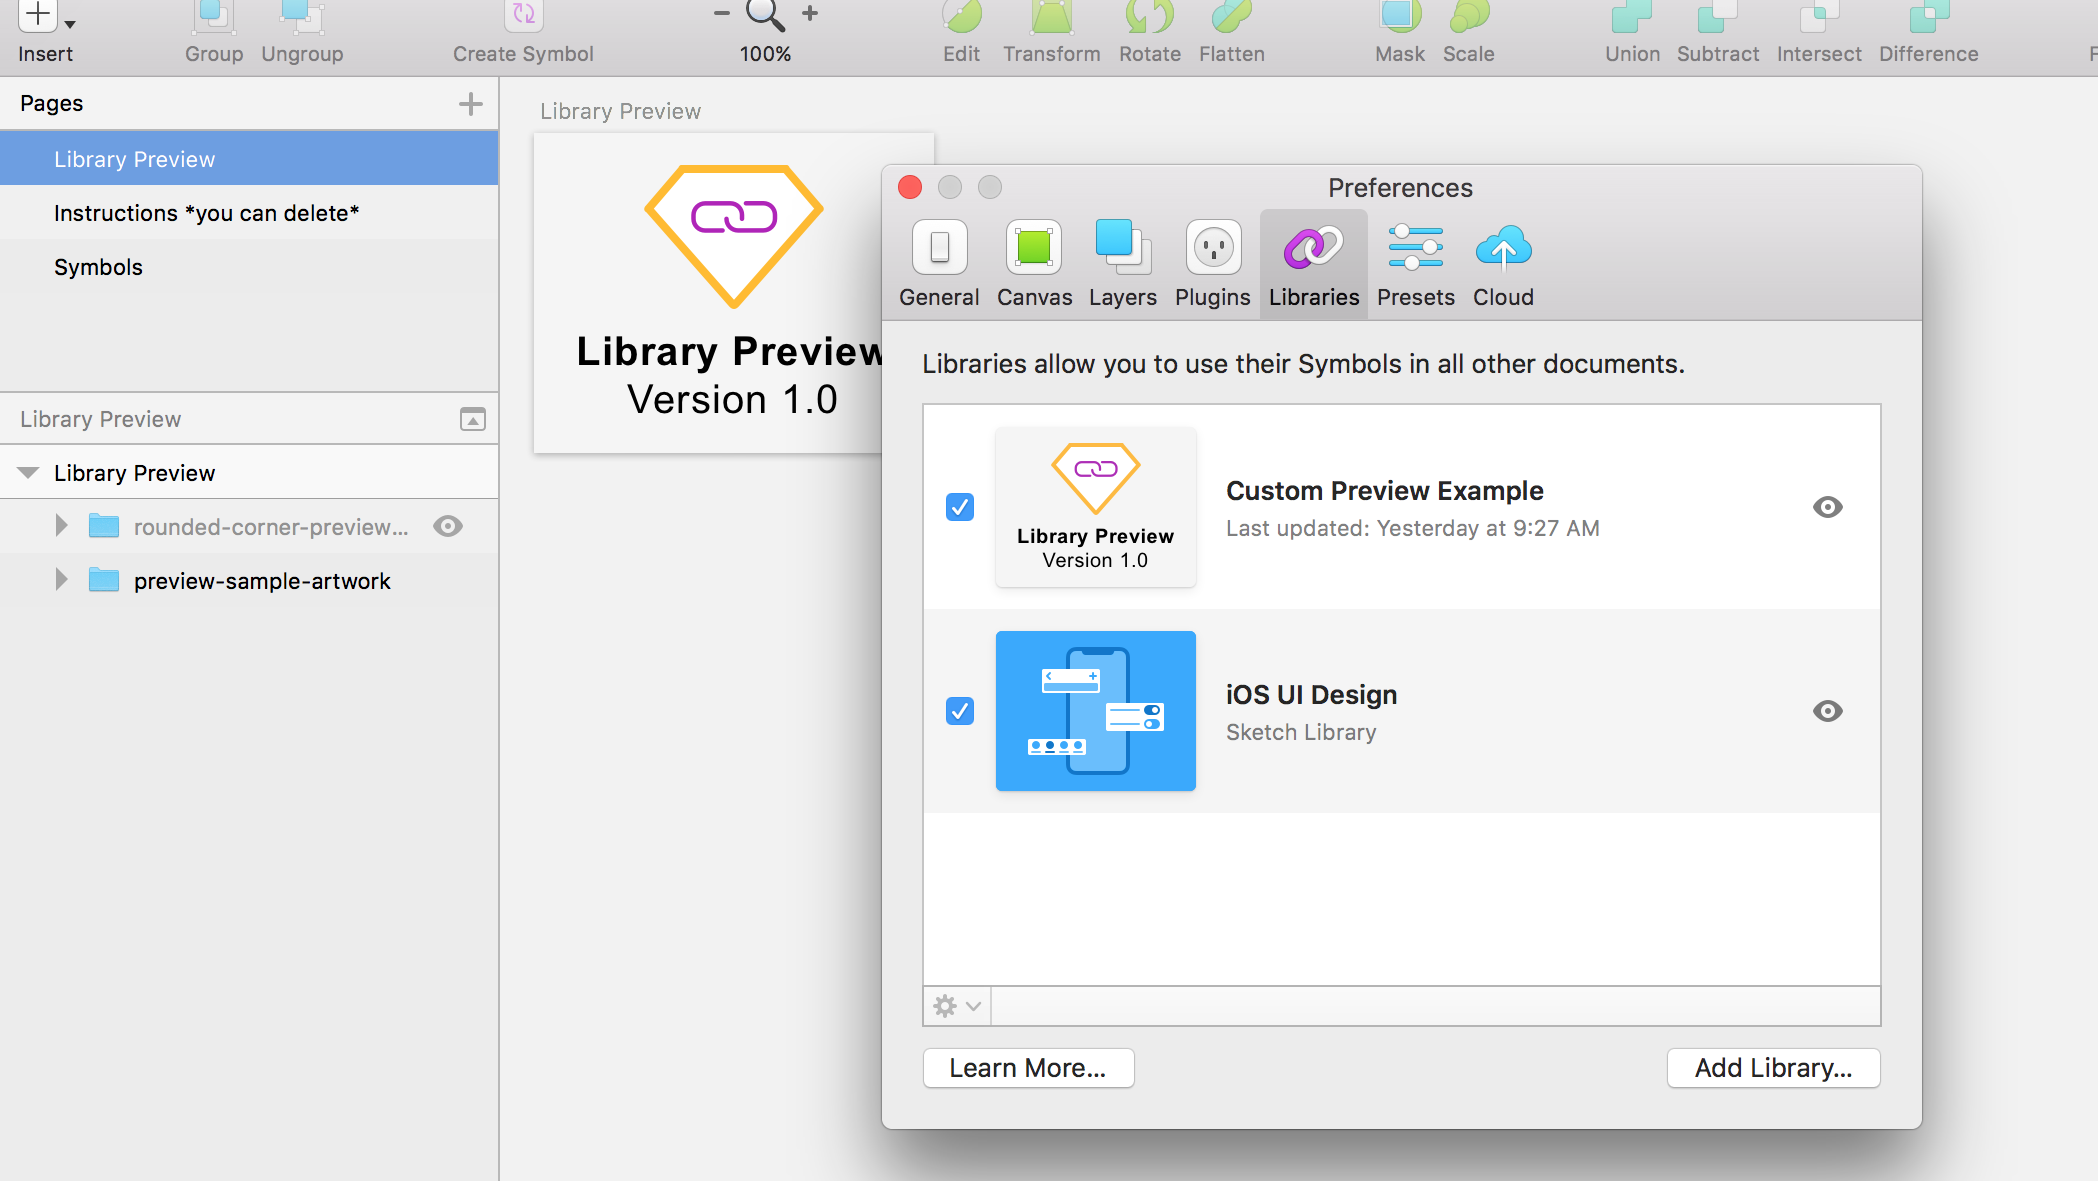The width and height of the screenshot is (2098, 1181).
Task: Click the gear settings dropdown in Libraries
Action: pos(954,1004)
